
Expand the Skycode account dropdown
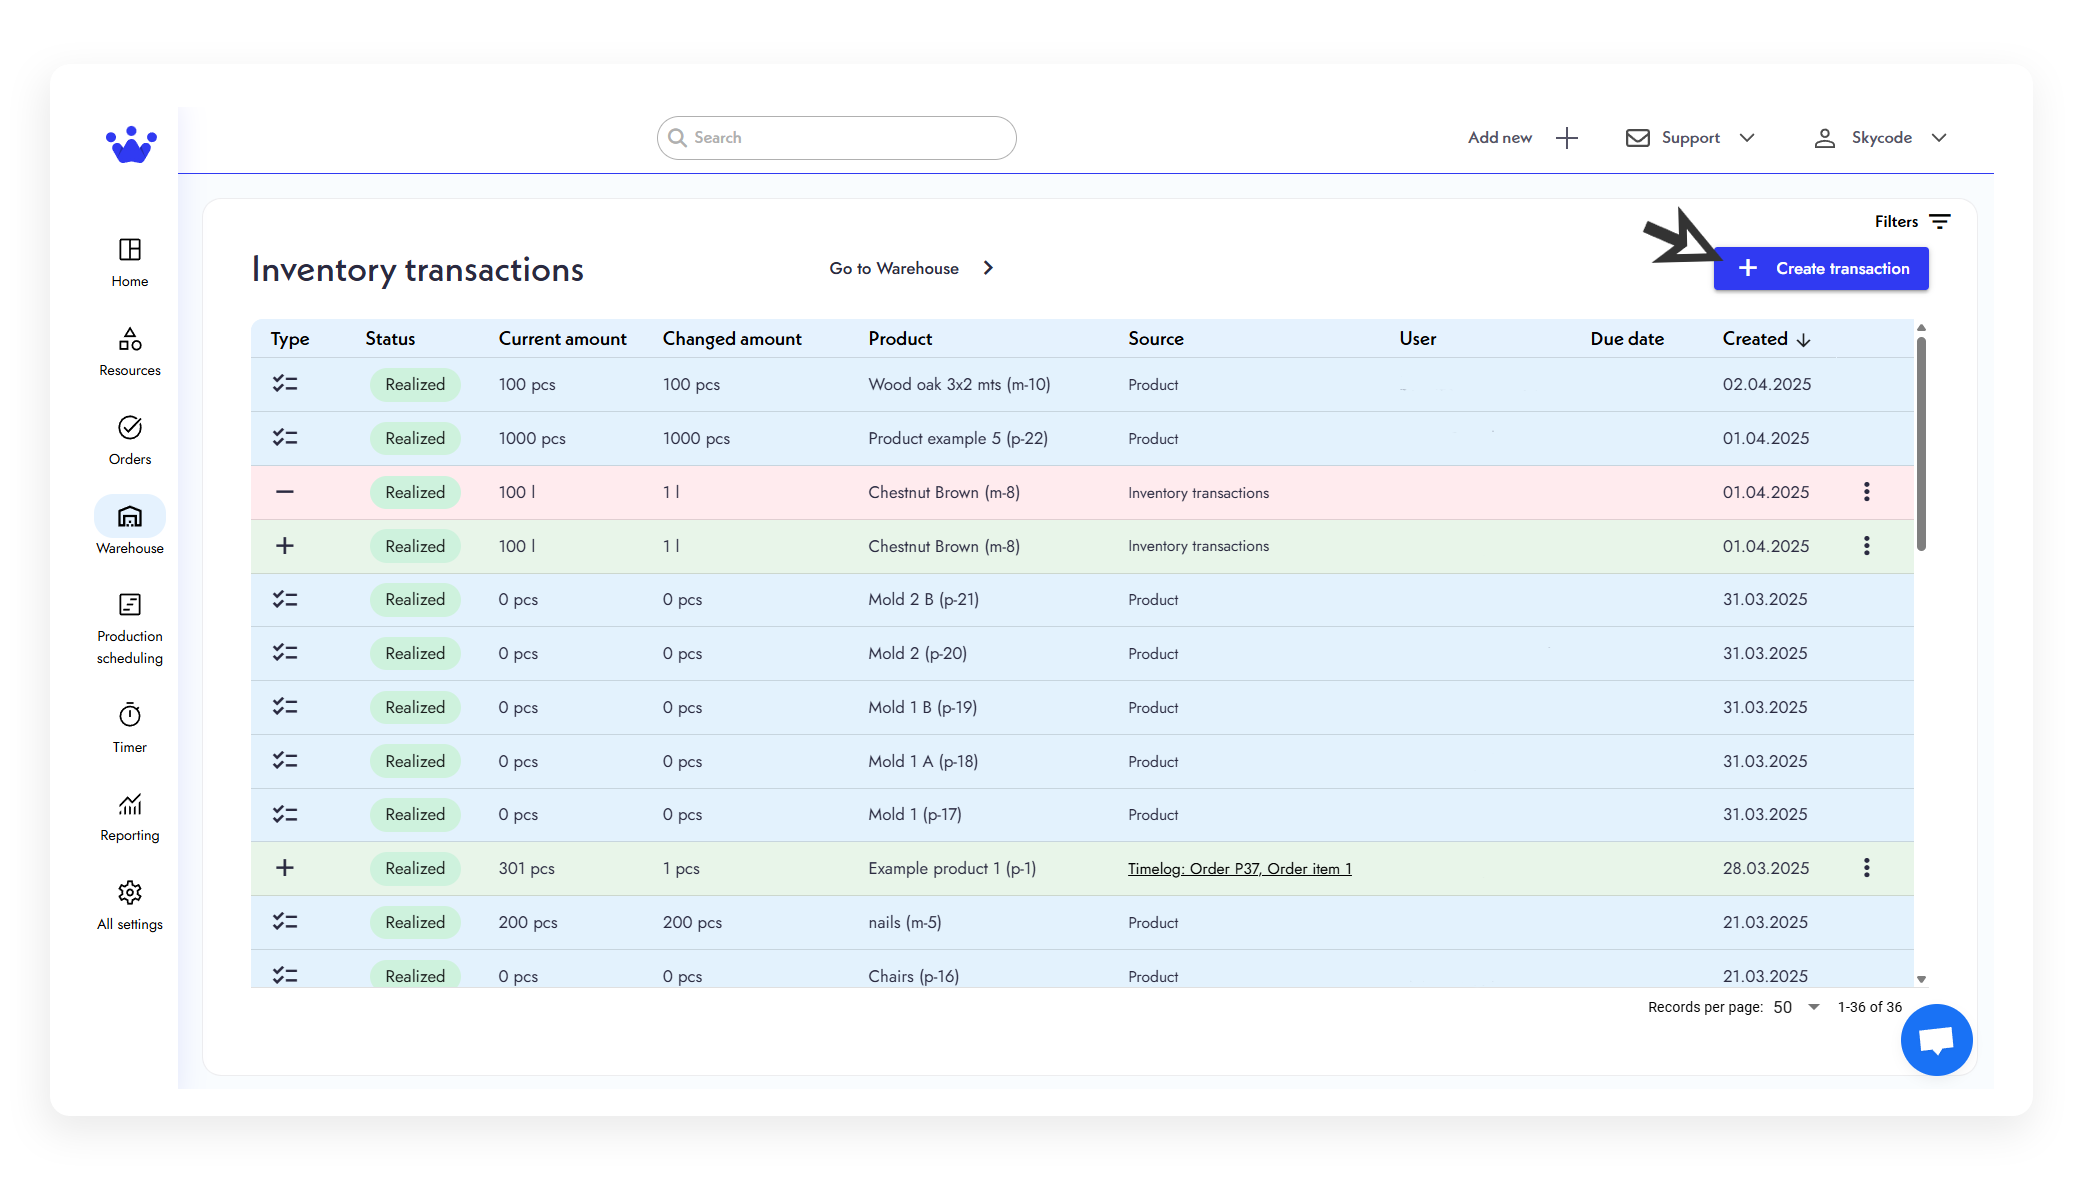pos(1881,137)
